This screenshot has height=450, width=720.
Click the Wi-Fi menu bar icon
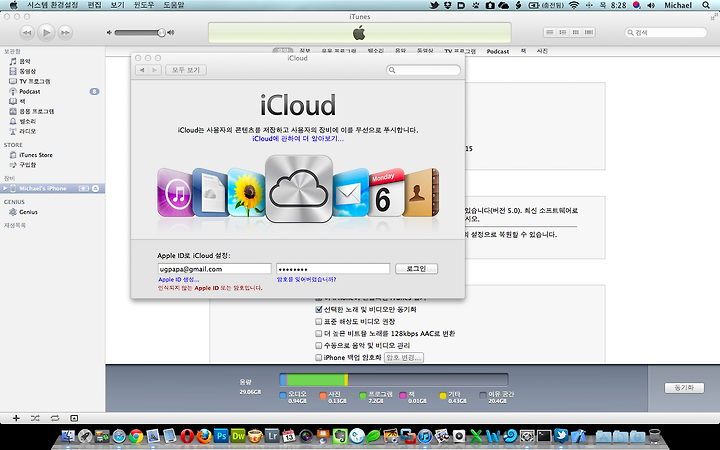click(574, 5)
